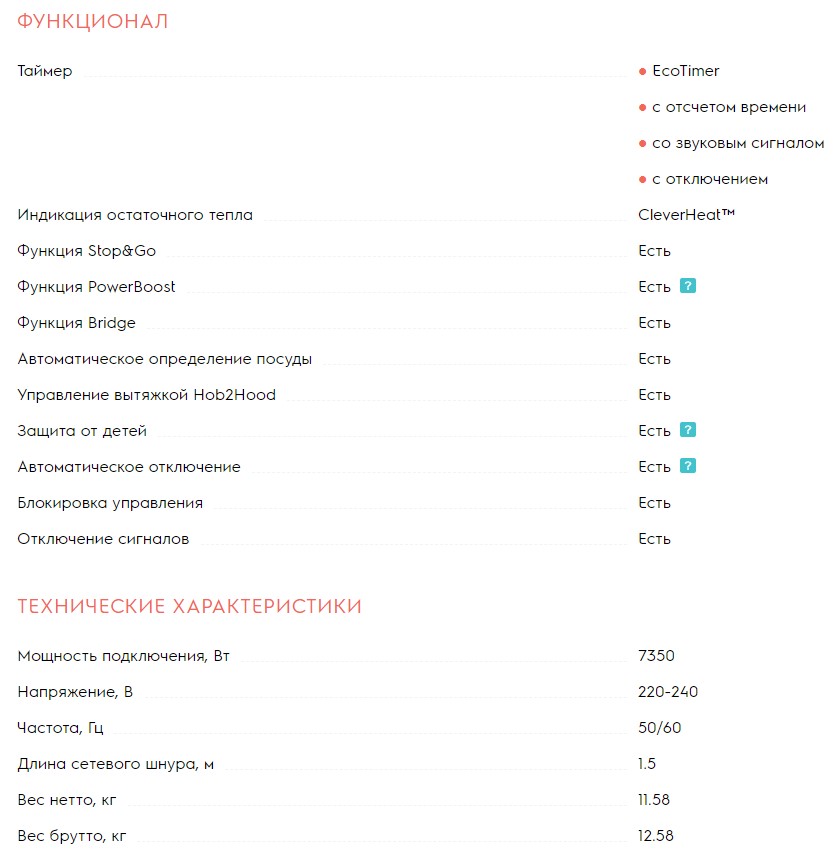Click the Функция PowerBoost label

[x=96, y=287]
